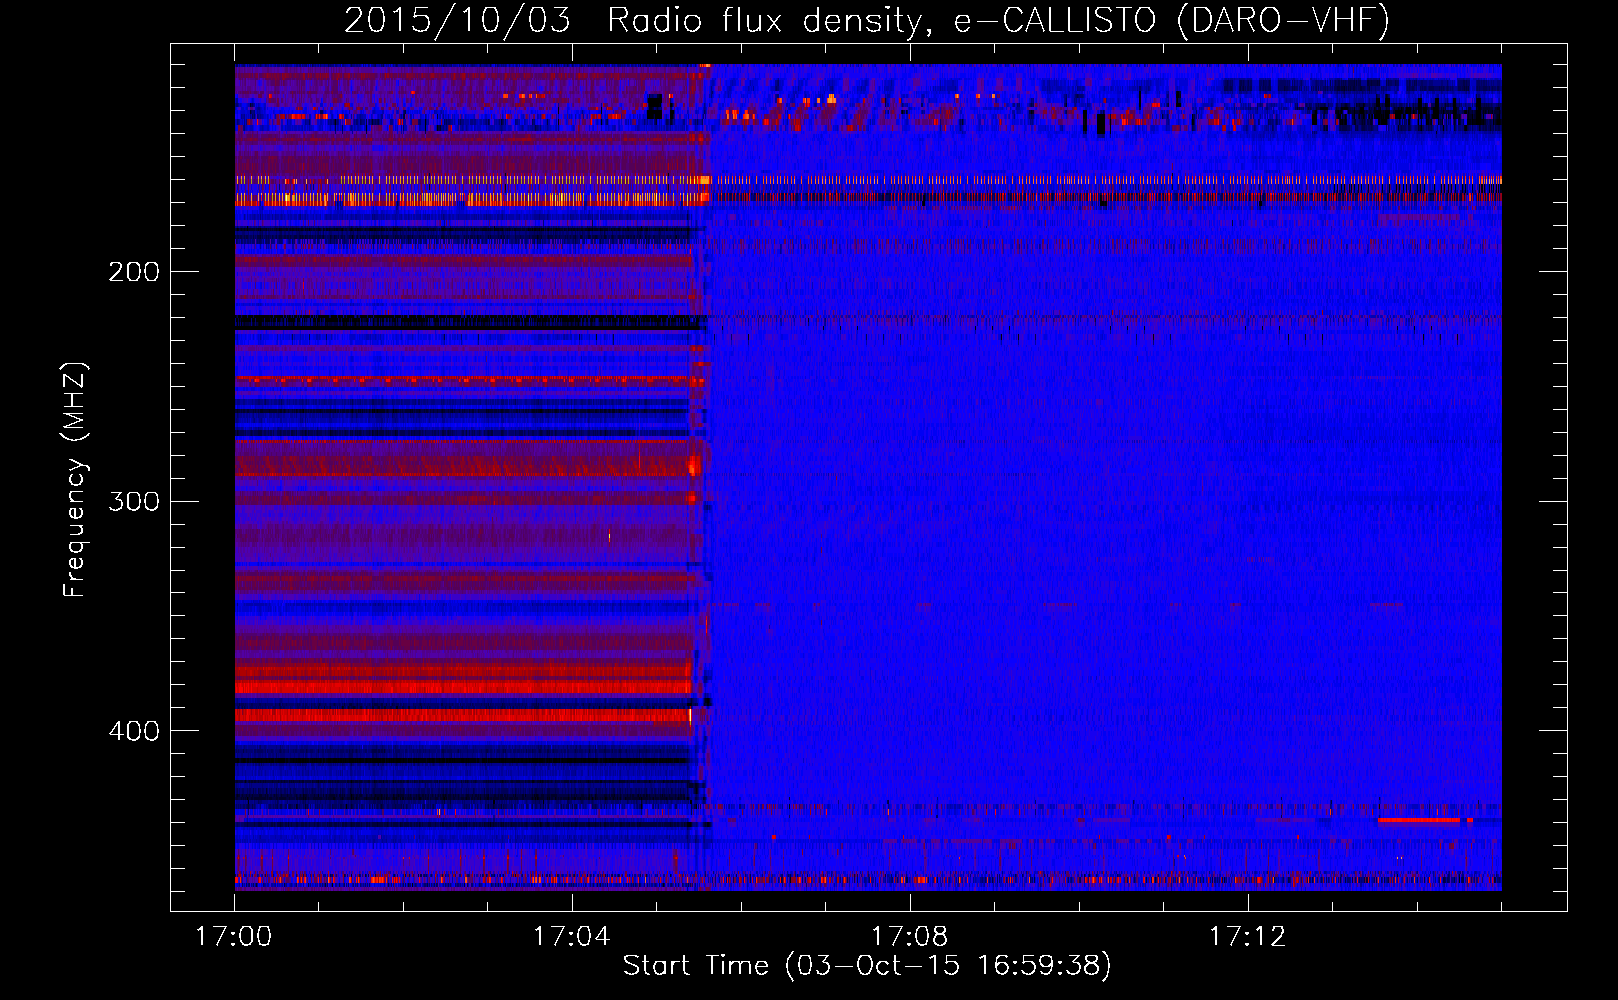Click the short red line segment near 440 MHz
This screenshot has height=1000, width=1618.
1420,820
